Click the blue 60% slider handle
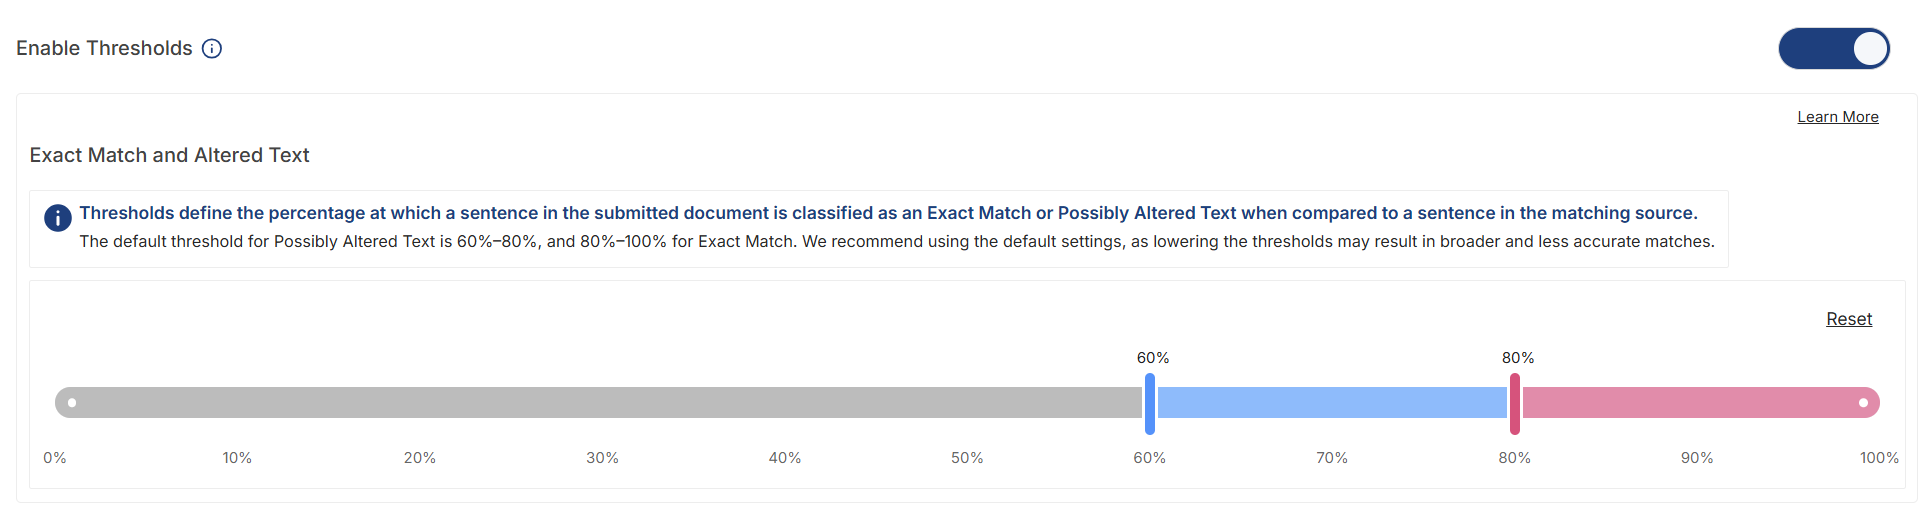This screenshot has width=1923, height=507. [x=1150, y=403]
